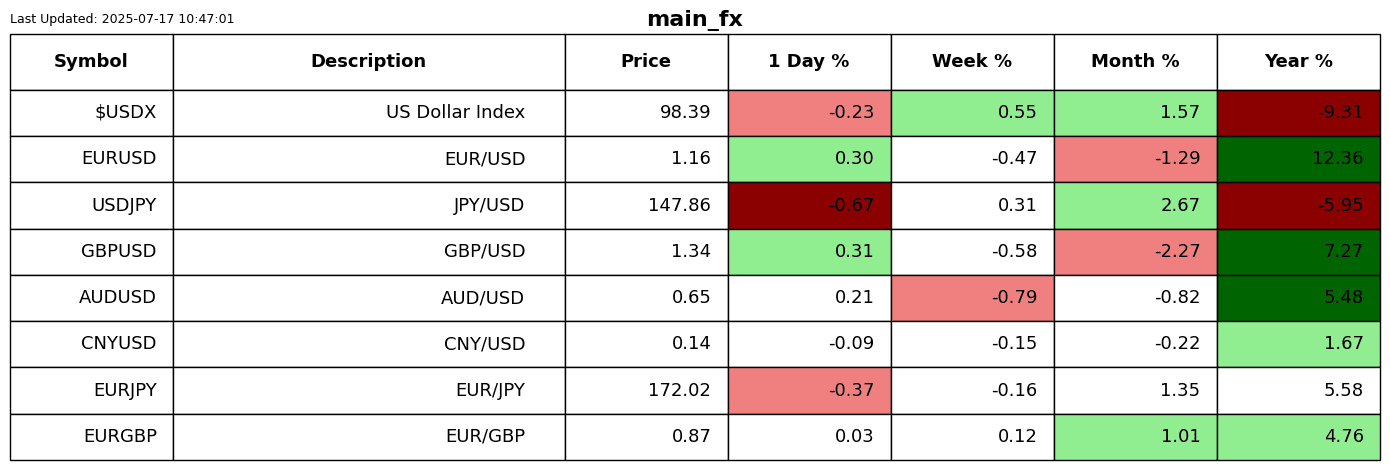Image resolution: width=1390 pixels, height=470 pixels.
Task: Click the Month % column header
Action: 1135,62
